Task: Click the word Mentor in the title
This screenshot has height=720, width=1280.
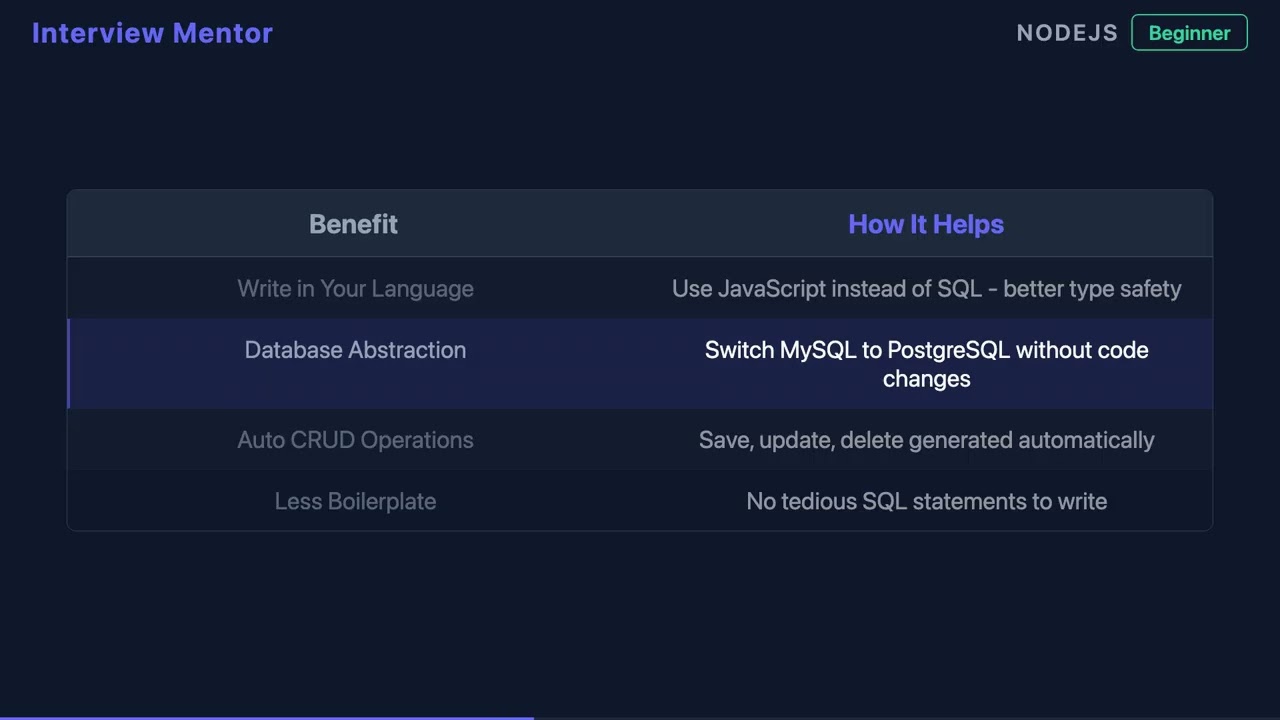Action: [x=222, y=33]
